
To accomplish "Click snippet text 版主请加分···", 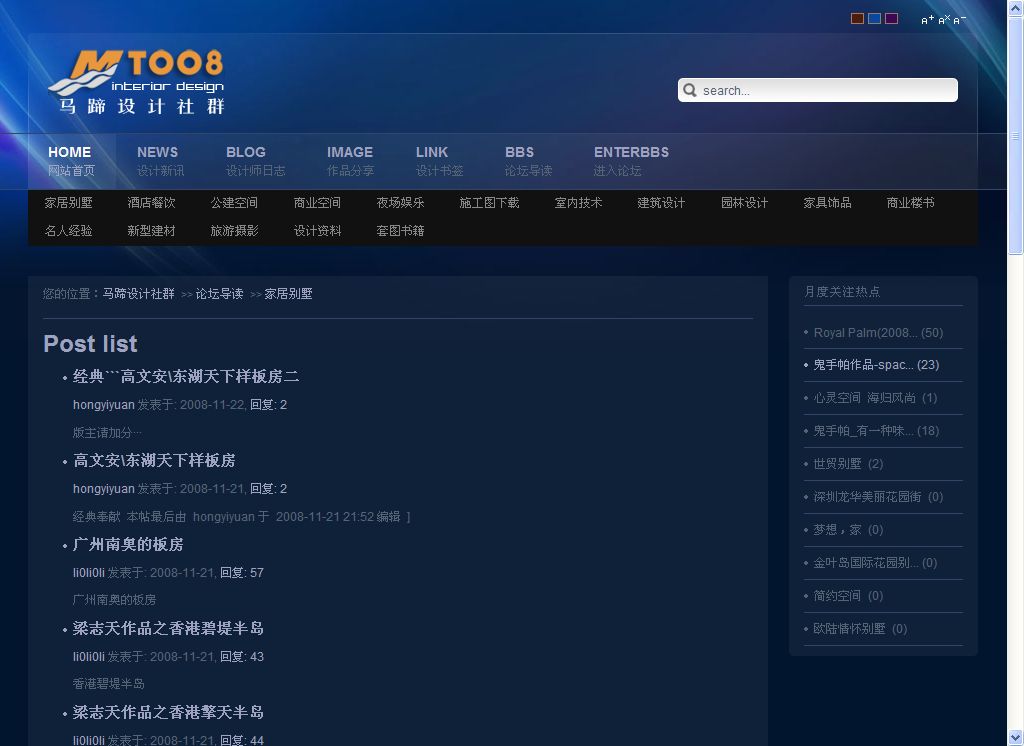I will [107, 433].
